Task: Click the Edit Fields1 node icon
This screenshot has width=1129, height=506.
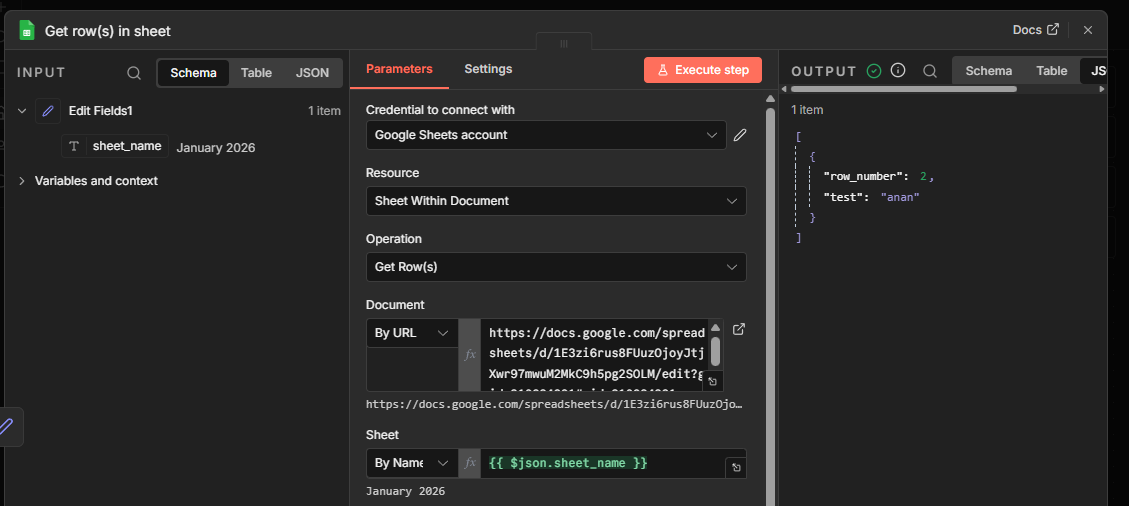Action: (x=48, y=111)
